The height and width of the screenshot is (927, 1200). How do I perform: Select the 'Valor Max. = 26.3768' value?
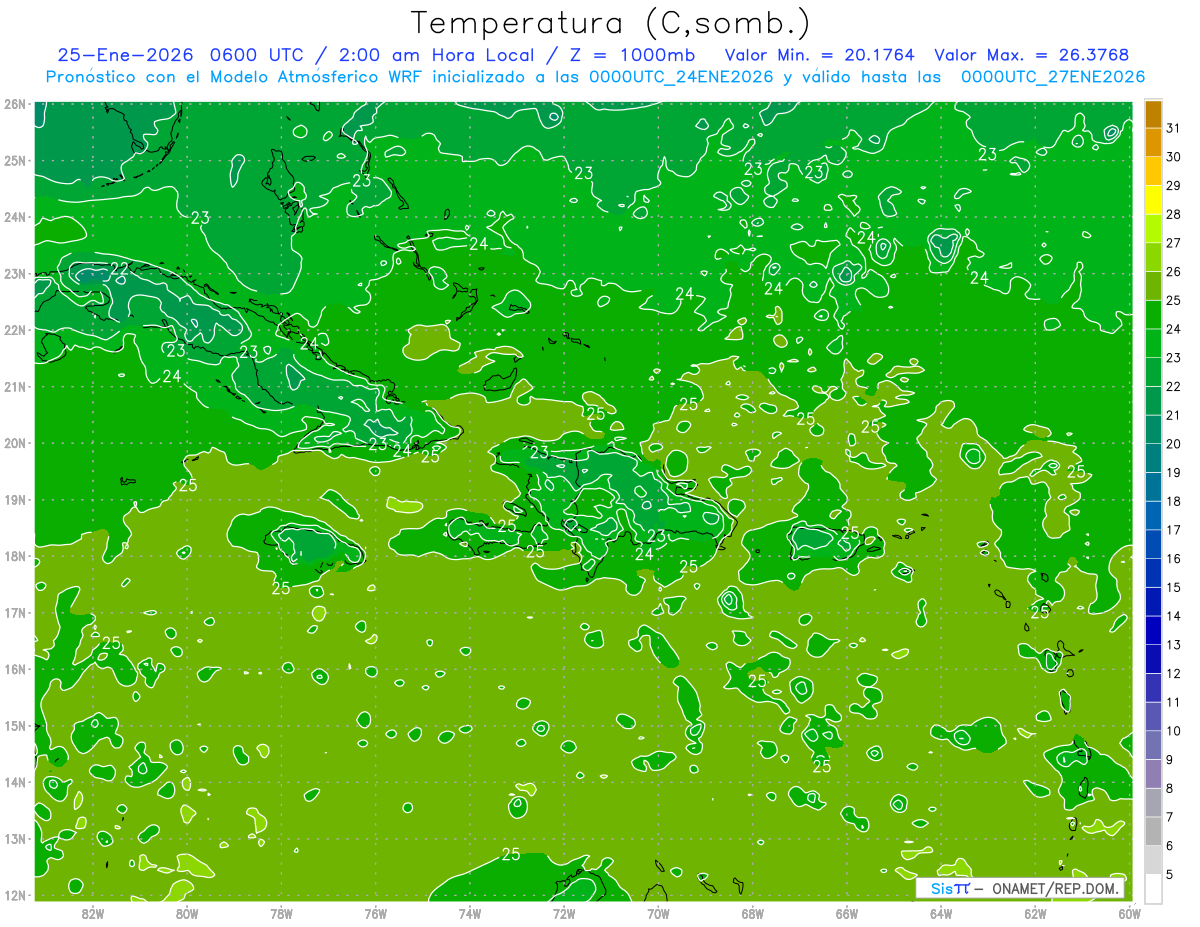(x=1031, y=55)
